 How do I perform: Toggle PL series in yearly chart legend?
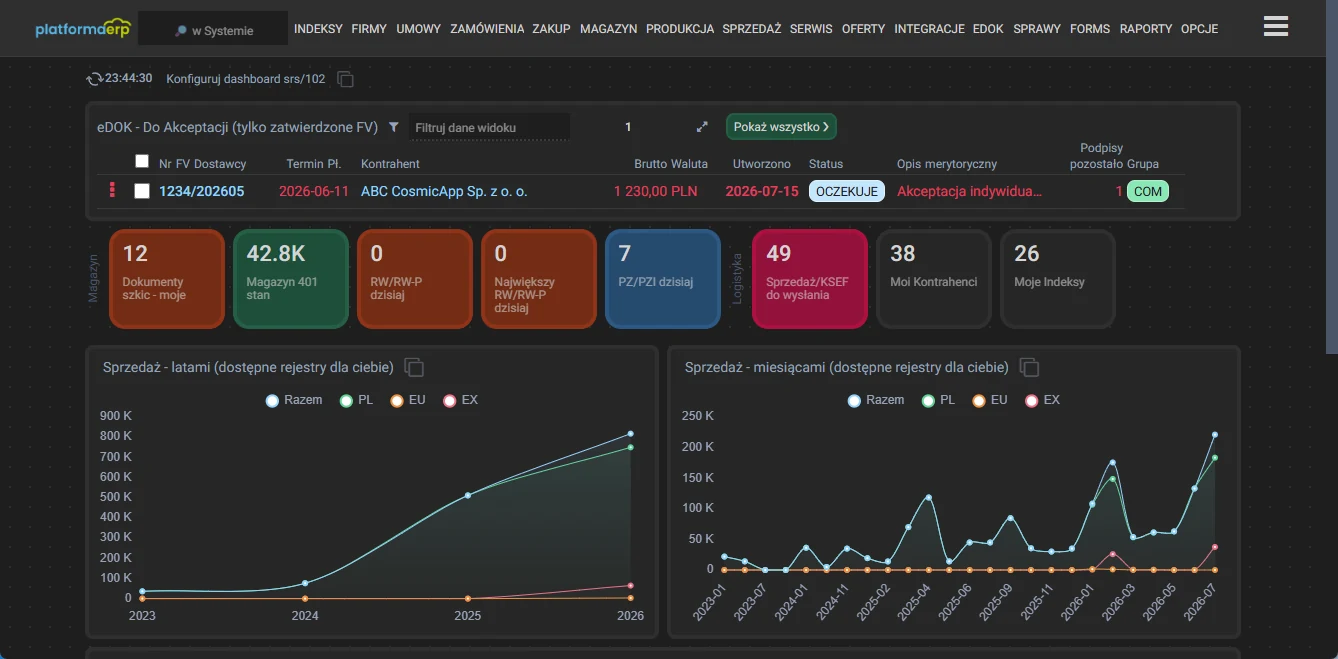[357, 400]
